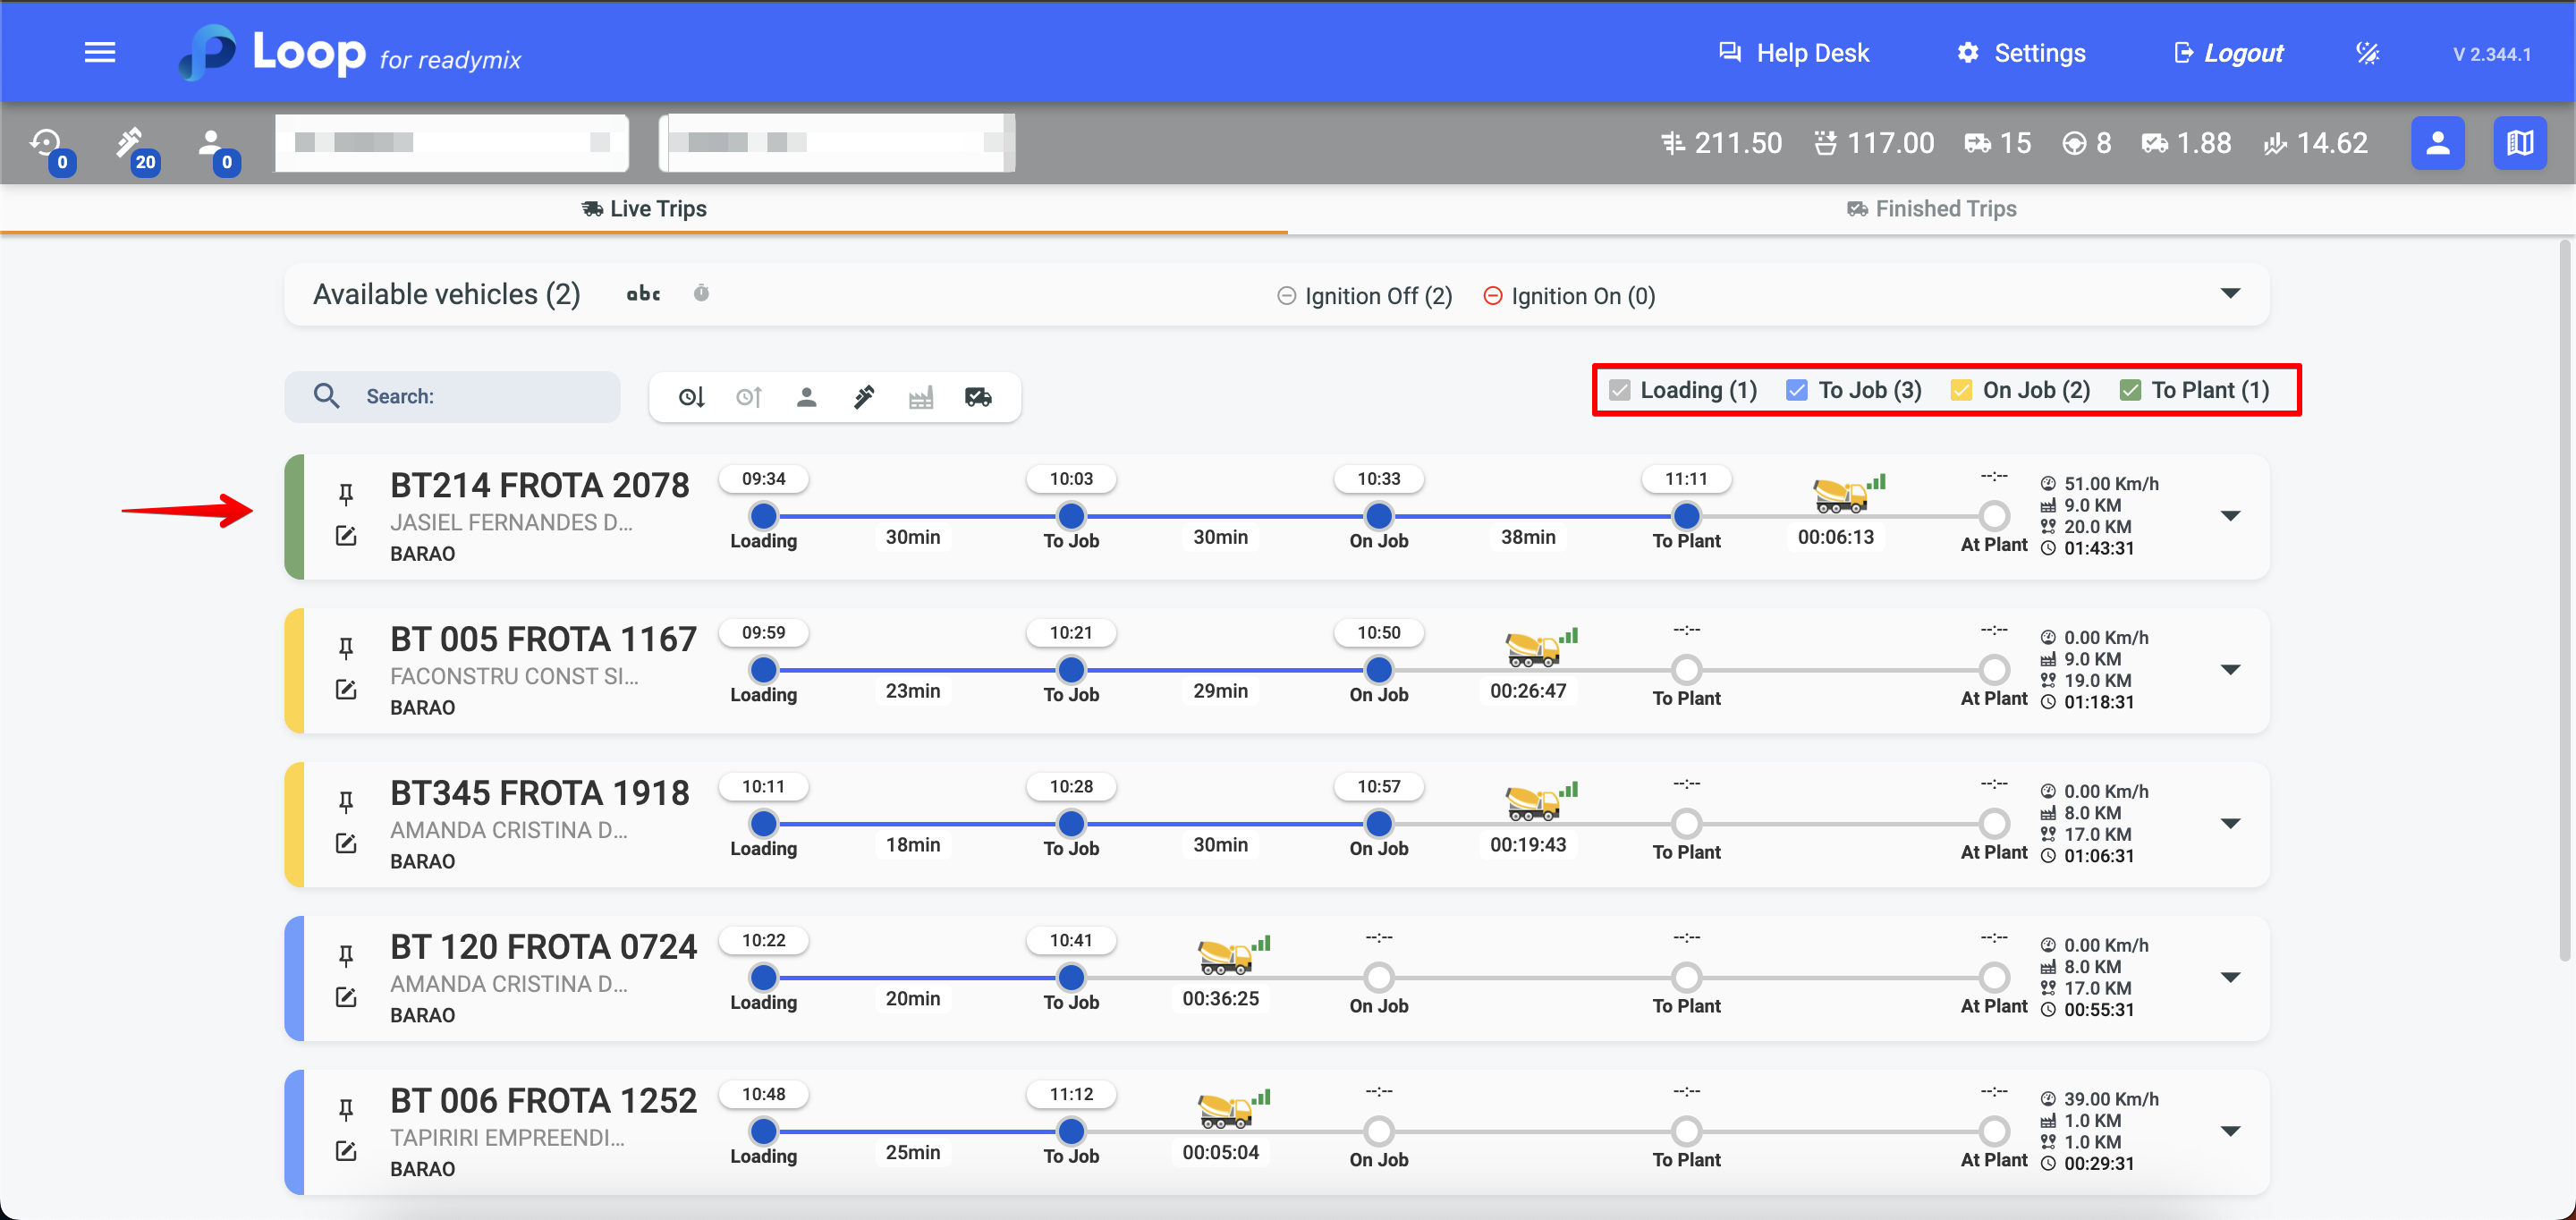Image resolution: width=2576 pixels, height=1220 pixels.
Task: Click the Logout button
Action: (x=2228, y=53)
